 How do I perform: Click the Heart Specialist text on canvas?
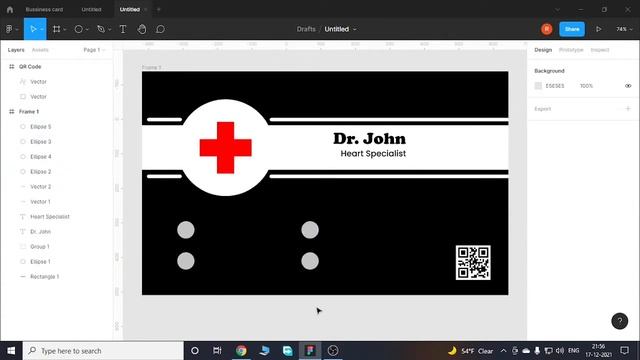click(x=373, y=153)
